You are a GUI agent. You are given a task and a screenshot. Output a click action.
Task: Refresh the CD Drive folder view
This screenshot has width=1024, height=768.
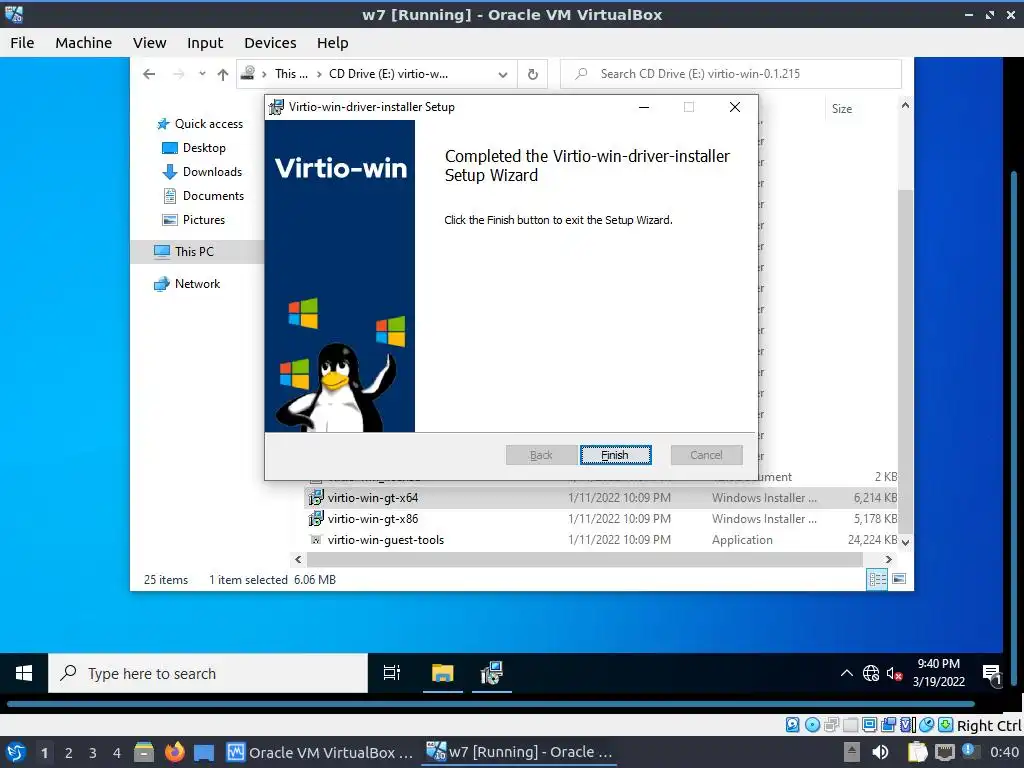pyautogui.click(x=533, y=74)
